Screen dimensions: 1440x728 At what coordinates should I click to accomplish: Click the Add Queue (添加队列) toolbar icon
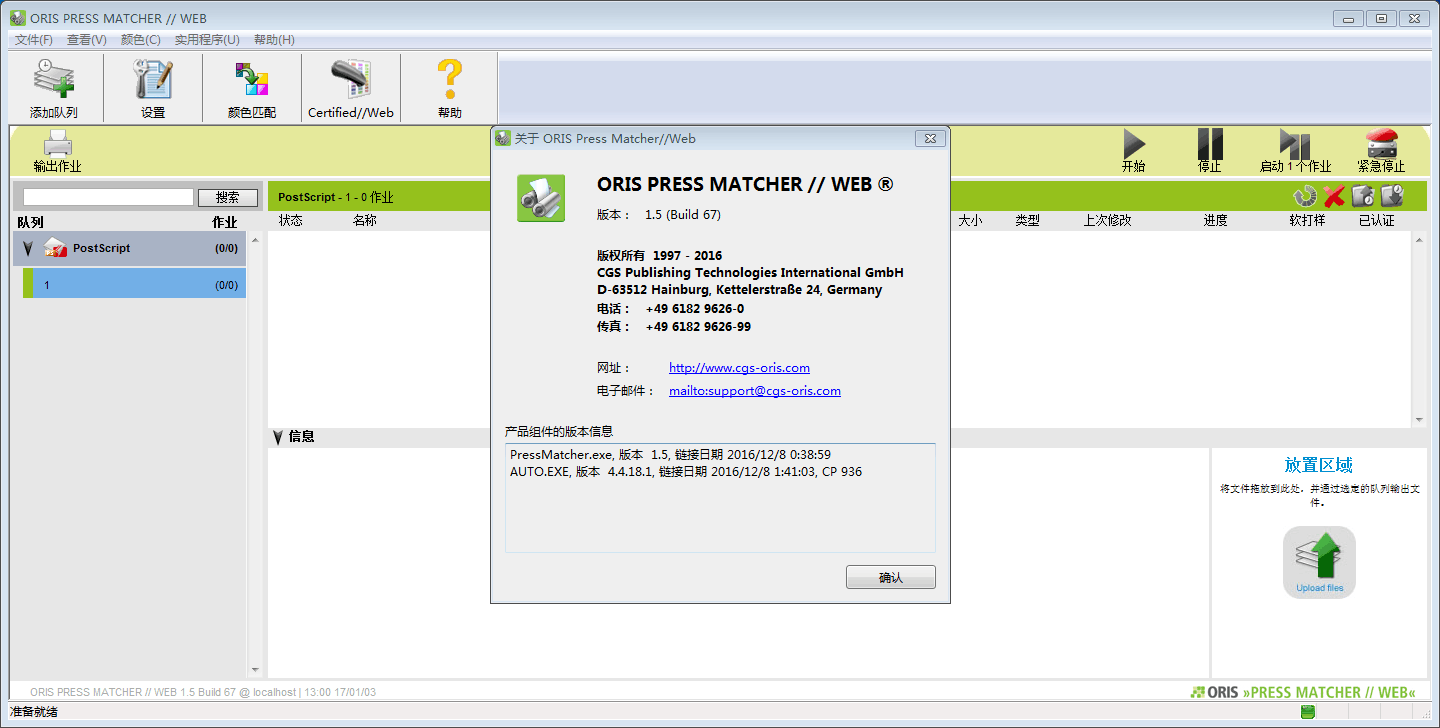pyautogui.click(x=54, y=79)
